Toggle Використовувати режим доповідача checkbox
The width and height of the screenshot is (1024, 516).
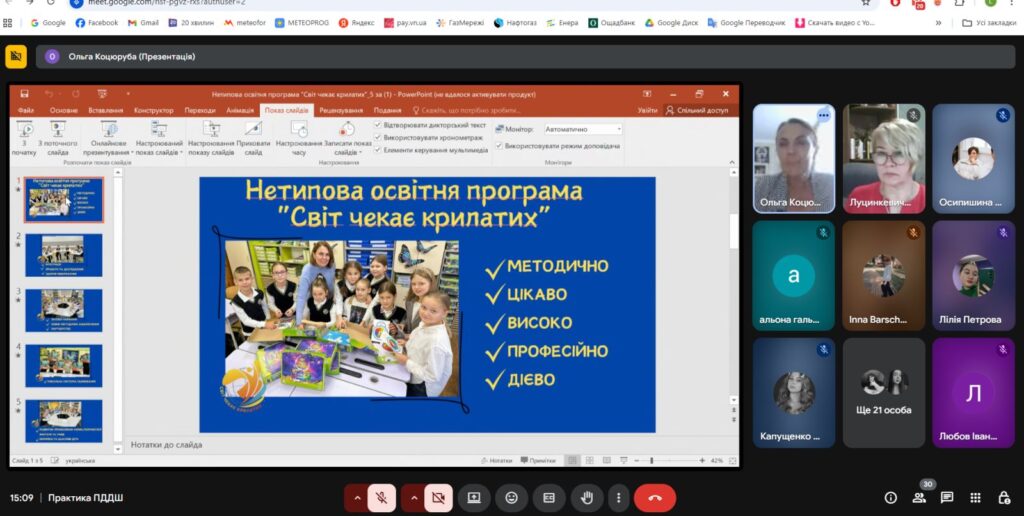coord(499,146)
